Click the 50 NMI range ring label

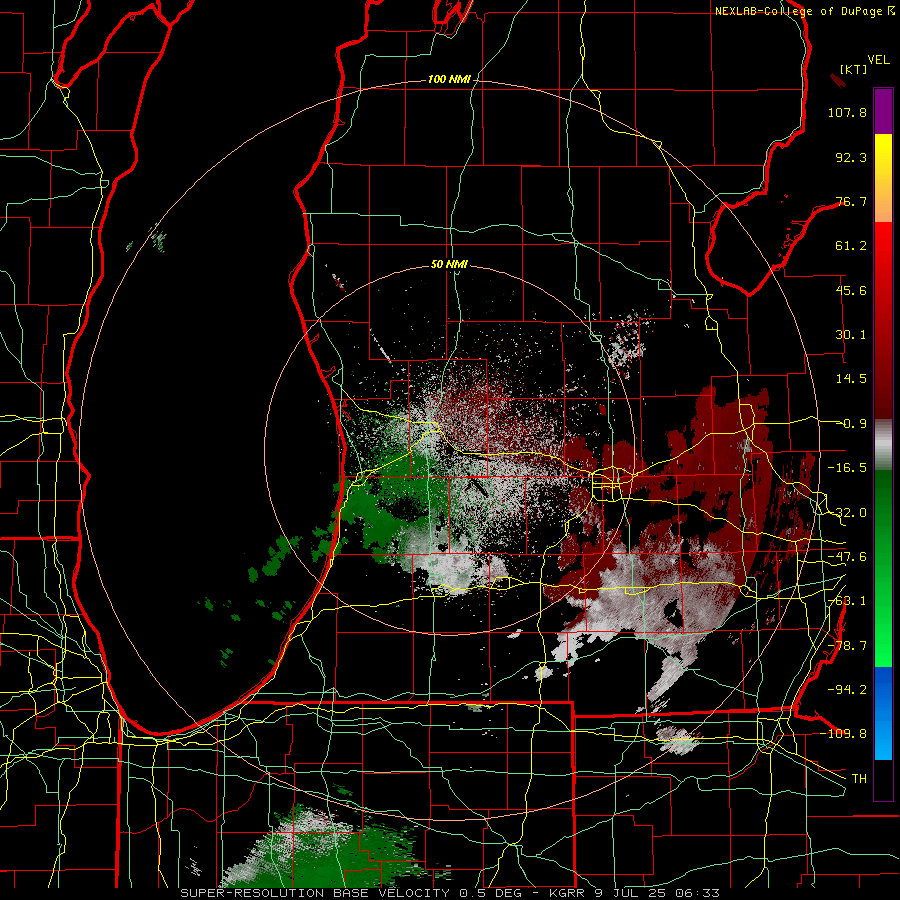449,264
